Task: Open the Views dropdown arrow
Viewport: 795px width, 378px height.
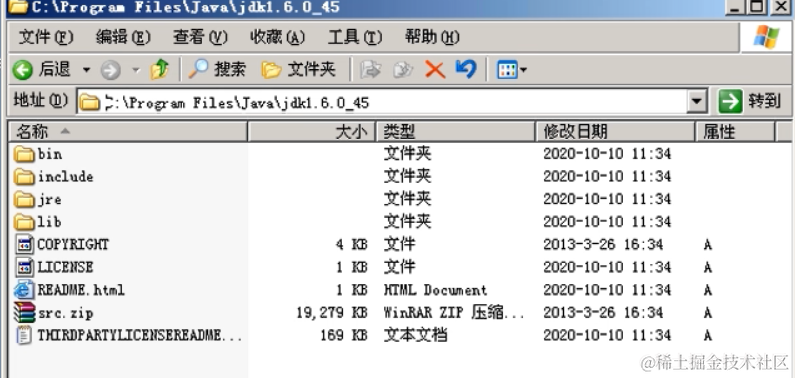Action: coord(523,70)
